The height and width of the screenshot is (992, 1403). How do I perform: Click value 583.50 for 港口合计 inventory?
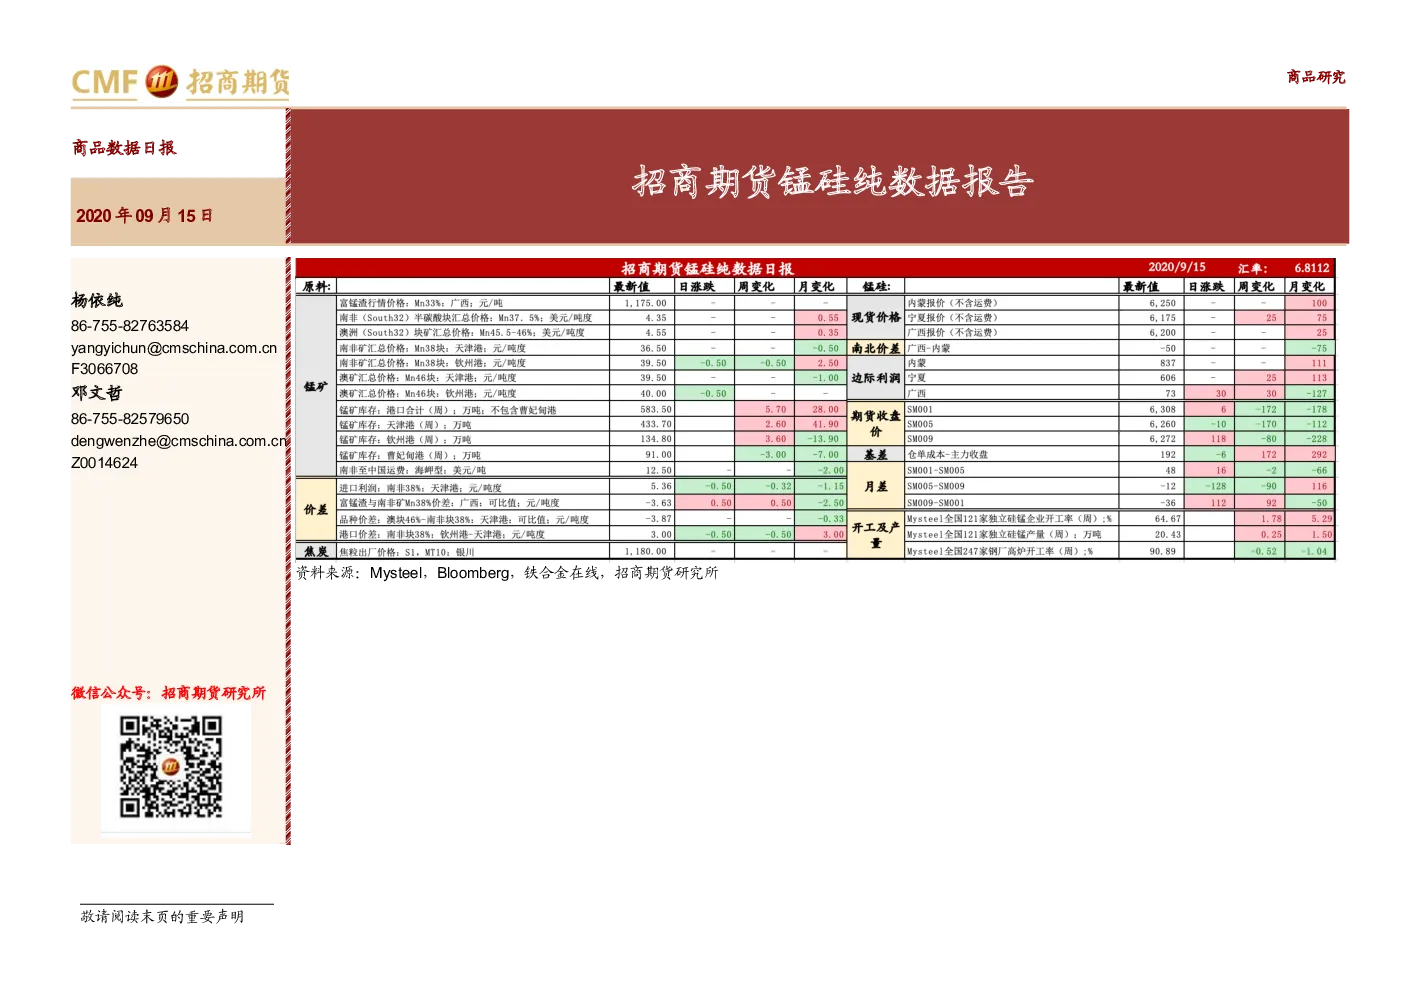pyautogui.click(x=656, y=410)
